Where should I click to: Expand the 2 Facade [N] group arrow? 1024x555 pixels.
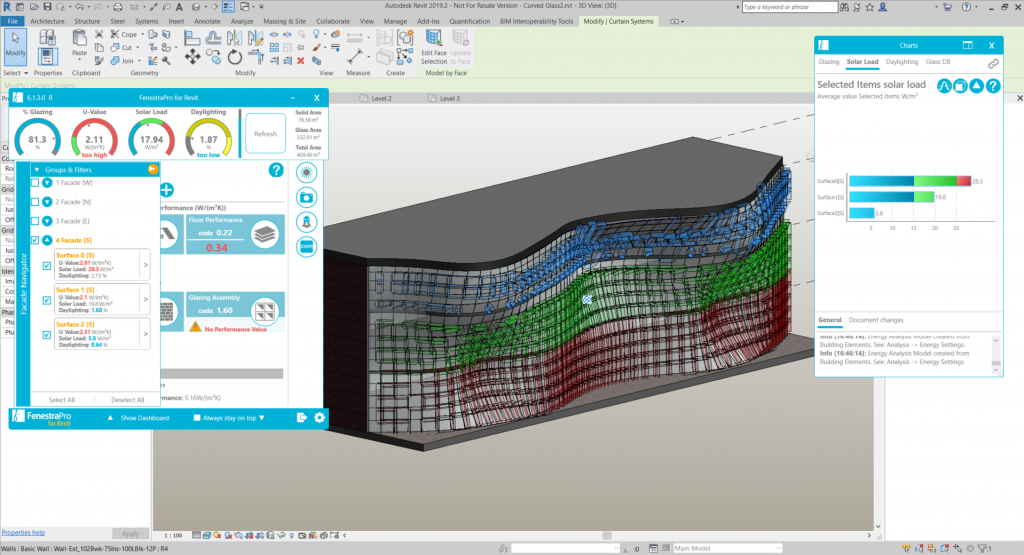(x=47, y=202)
